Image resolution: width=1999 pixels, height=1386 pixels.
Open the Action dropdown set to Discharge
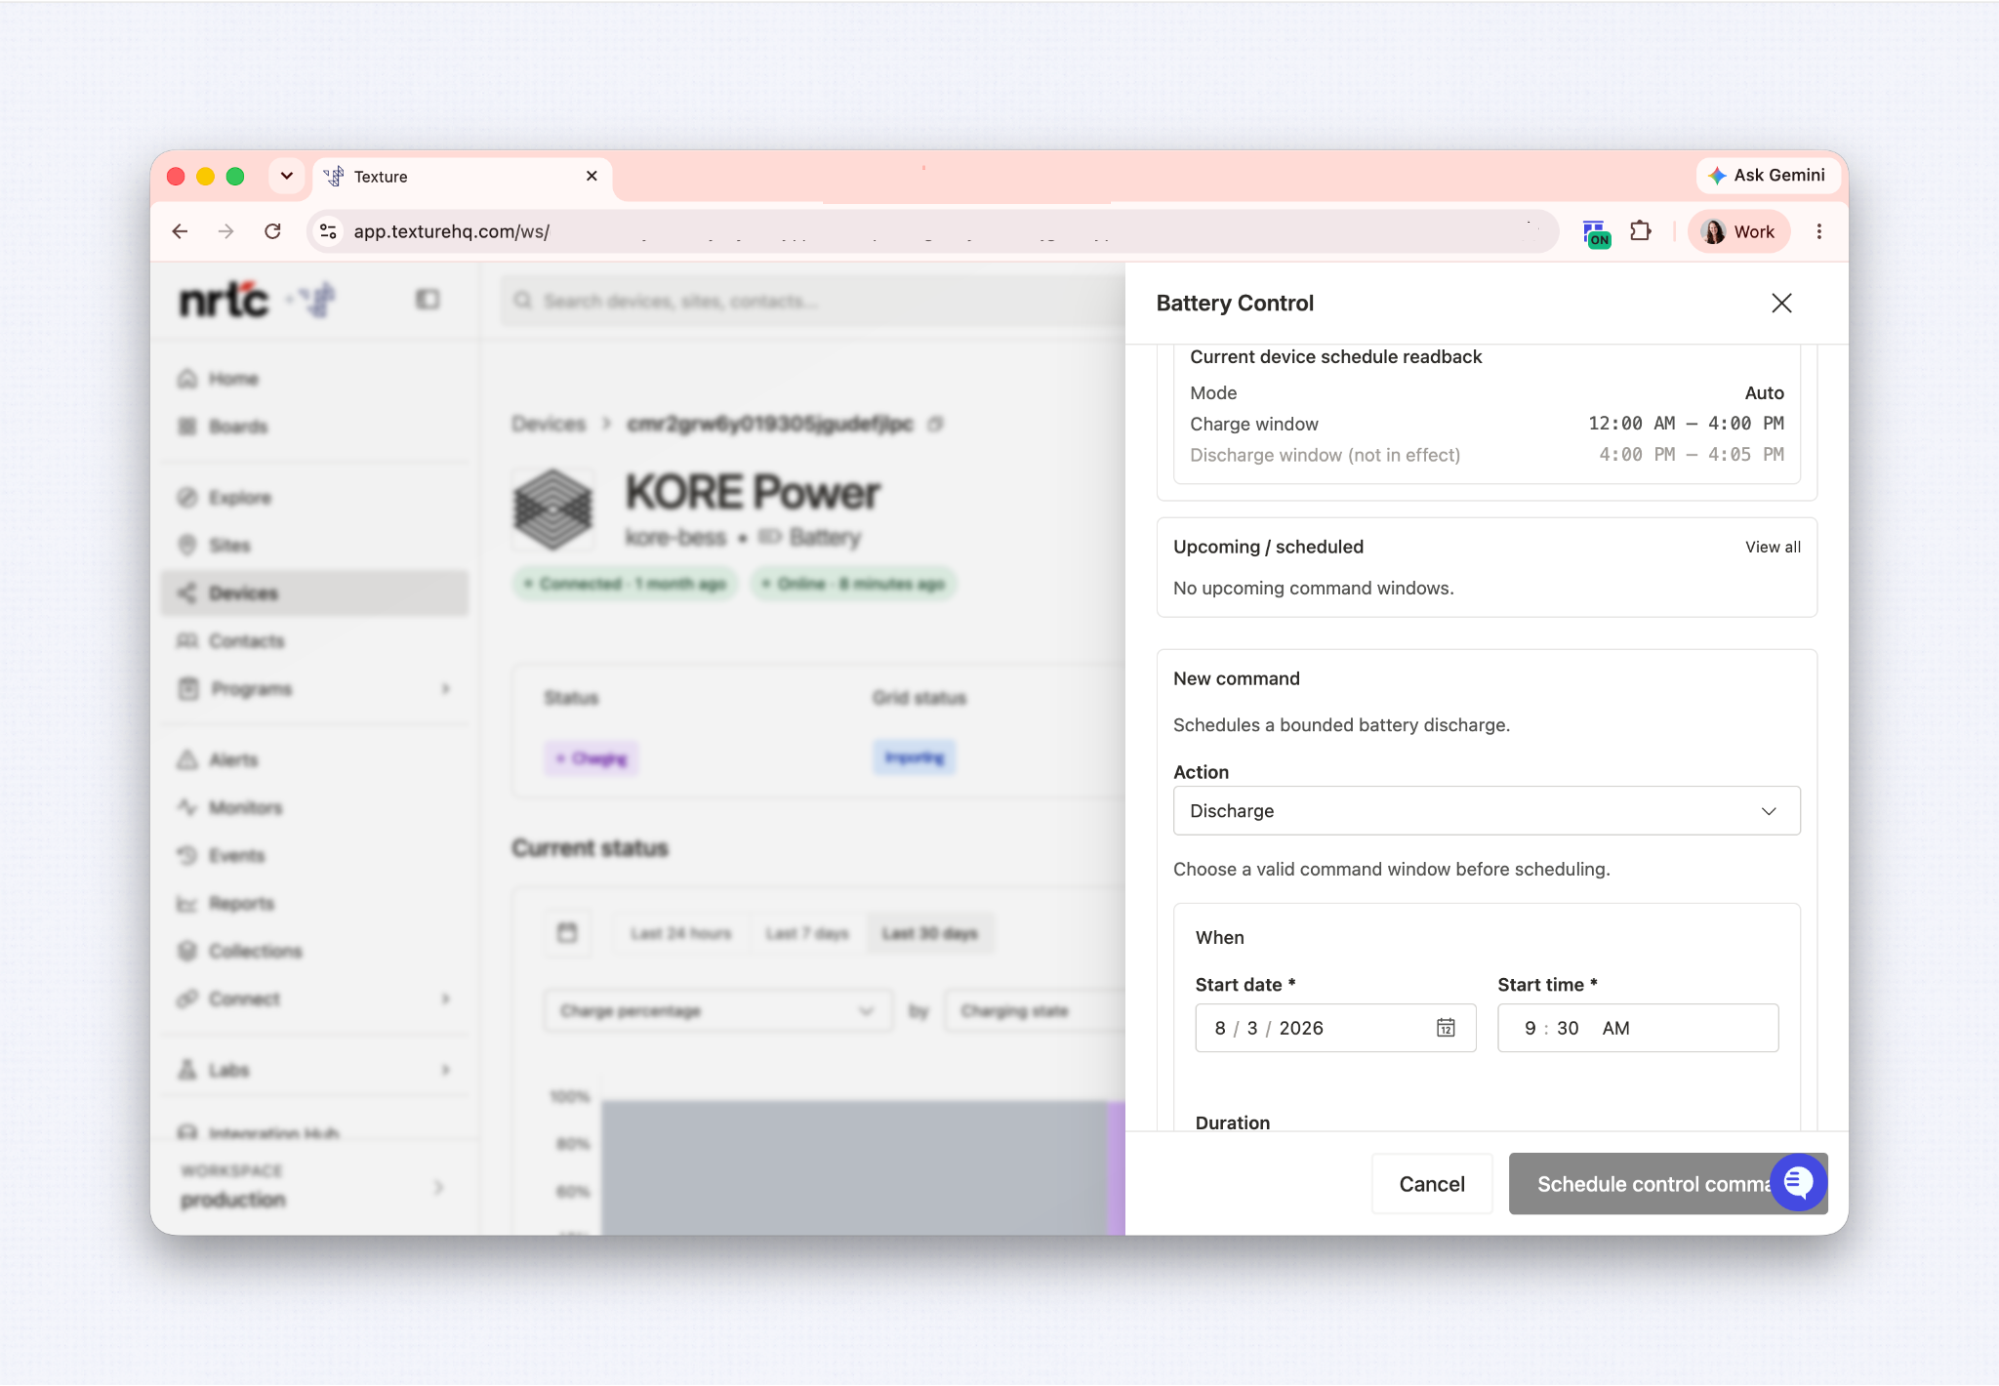click(x=1486, y=811)
